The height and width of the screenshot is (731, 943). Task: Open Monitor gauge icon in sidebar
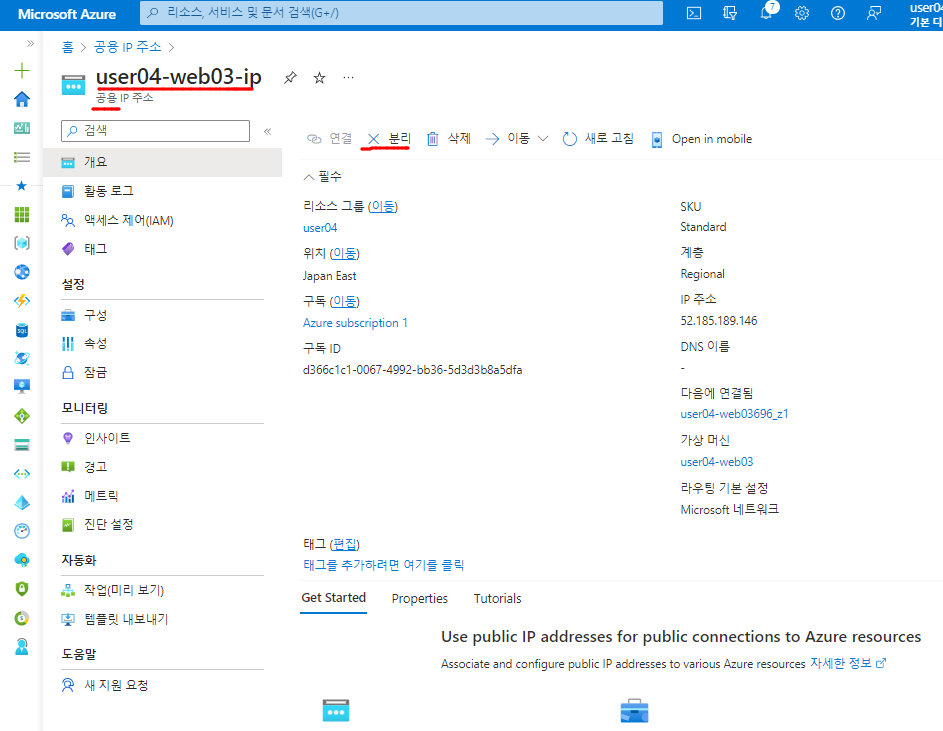[x=22, y=531]
